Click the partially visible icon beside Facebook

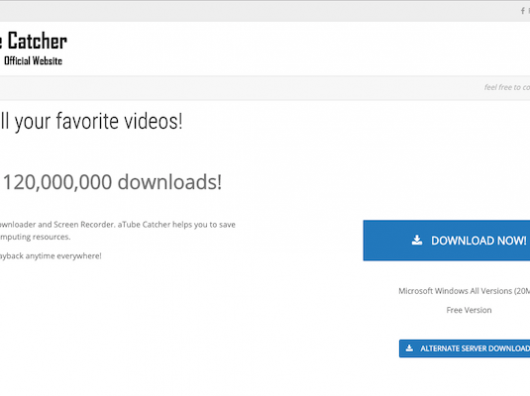tap(529, 11)
